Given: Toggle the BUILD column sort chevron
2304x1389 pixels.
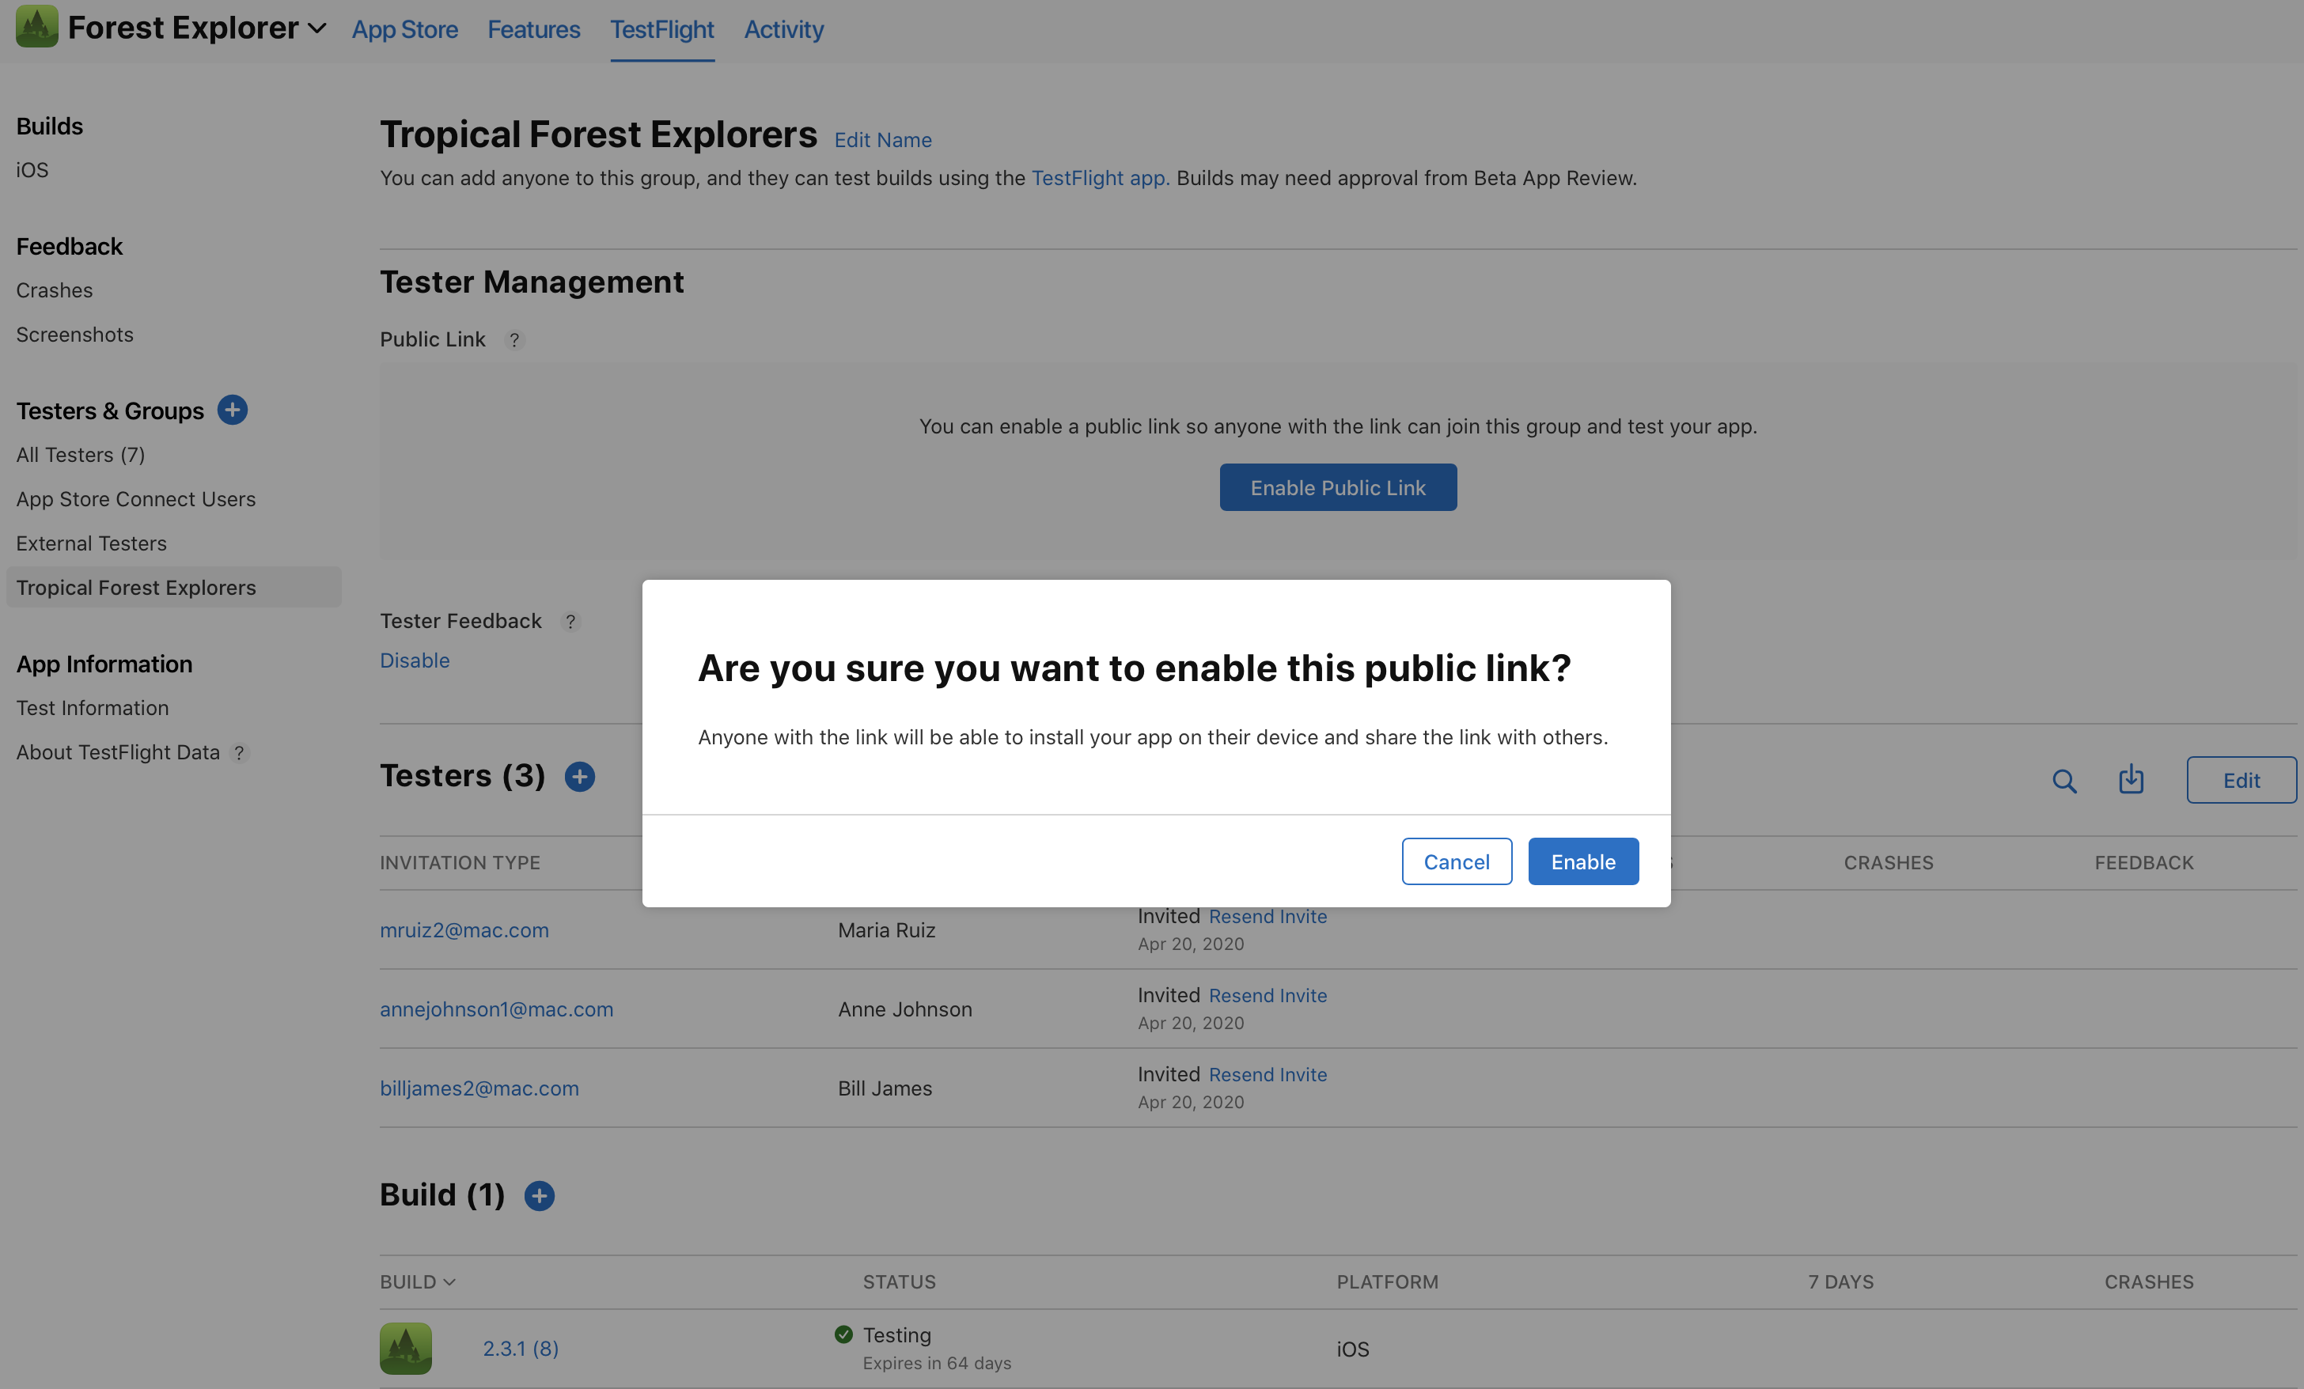Looking at the screenshot, I should pyautogui.click(x=450, y=1282).
